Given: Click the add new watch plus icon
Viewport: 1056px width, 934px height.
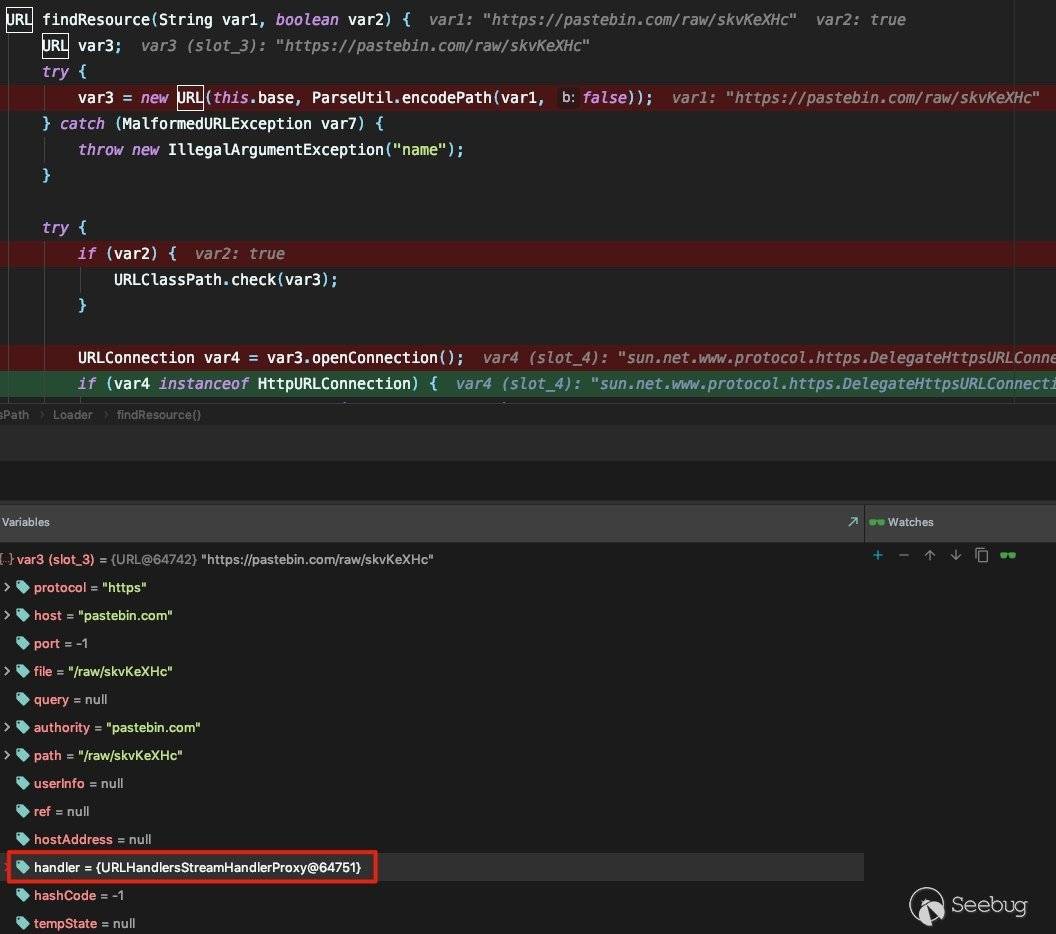Looking at the screenshot, I should [x=878, y=555].
